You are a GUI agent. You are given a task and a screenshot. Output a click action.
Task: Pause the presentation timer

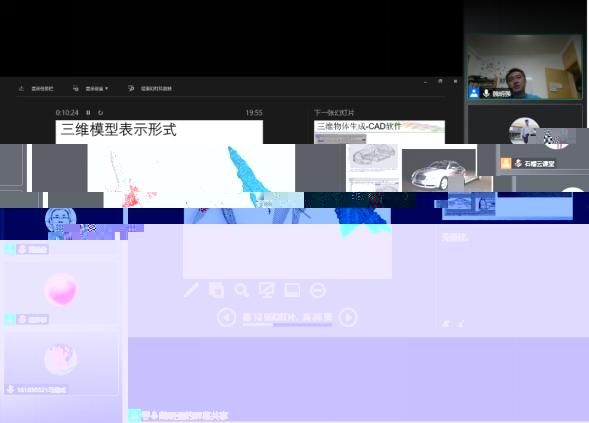point(88,112)
